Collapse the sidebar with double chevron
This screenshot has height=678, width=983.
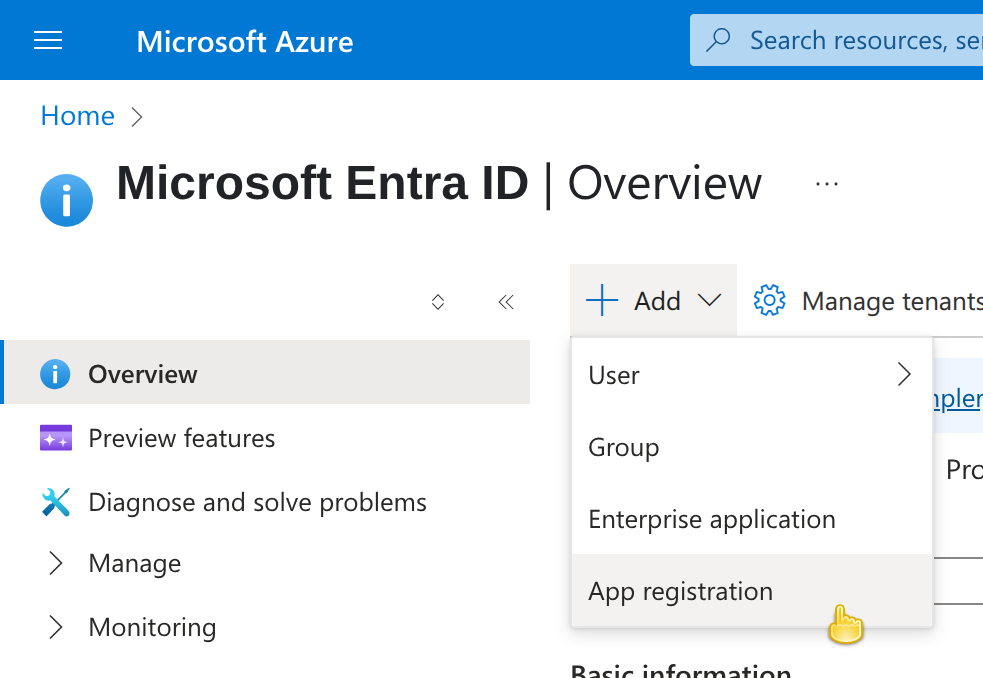pyautogui.click(x=506, y=302)
